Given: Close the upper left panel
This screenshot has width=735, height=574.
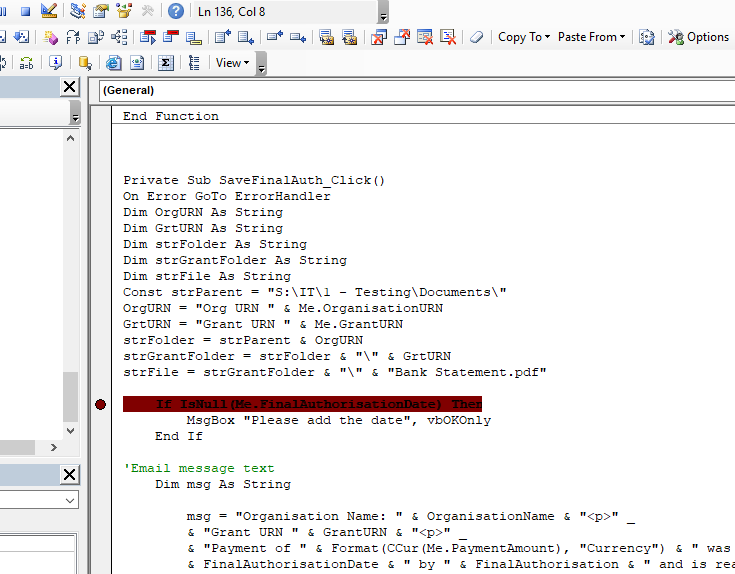Looking at the screenshot, I should coord(69,87).
